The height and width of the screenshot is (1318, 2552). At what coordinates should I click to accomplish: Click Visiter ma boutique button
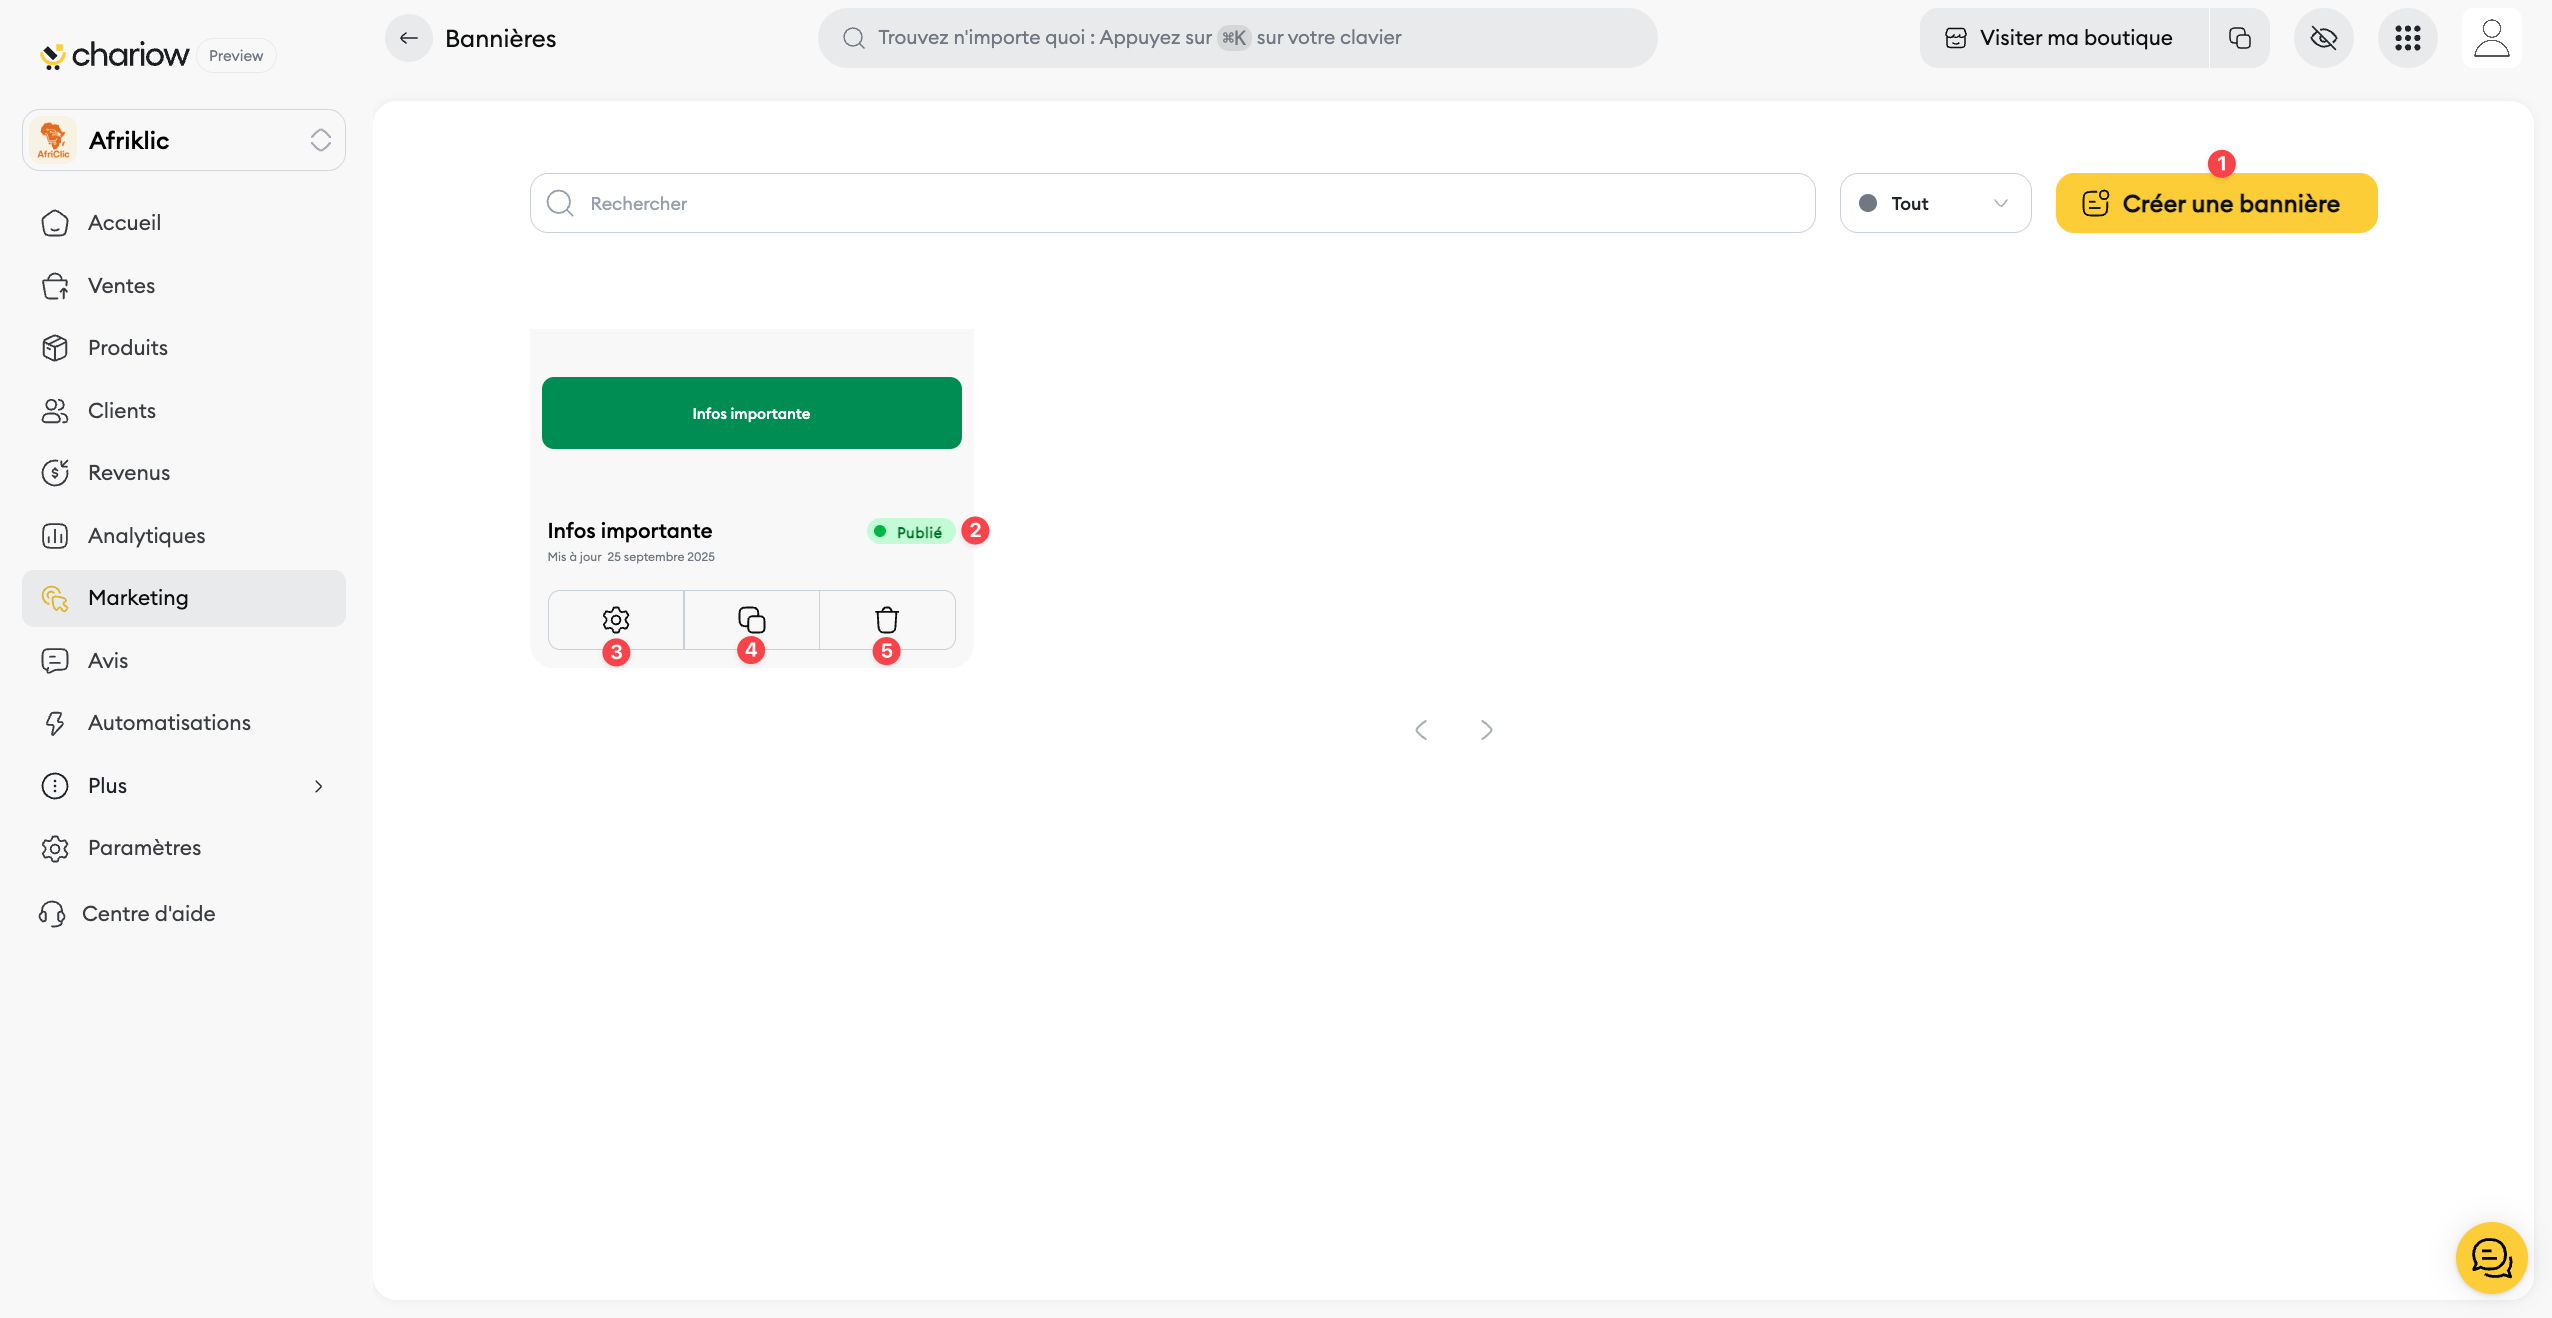point(2062,38)
